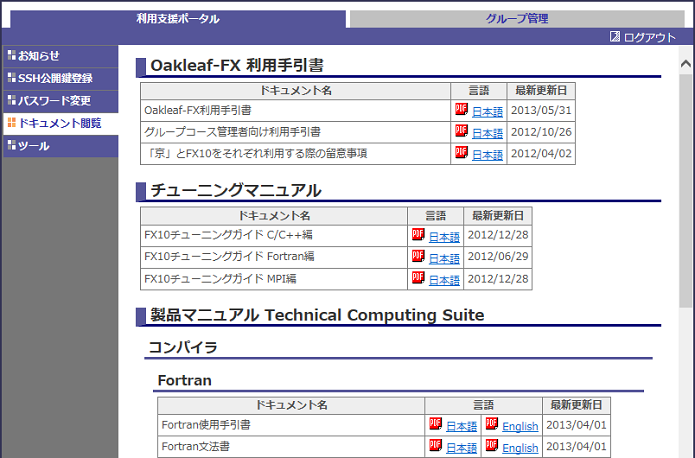Screen dimensions: 695x458
Task: Click チューニングマニュアル section heading
Action: (236, 191)
